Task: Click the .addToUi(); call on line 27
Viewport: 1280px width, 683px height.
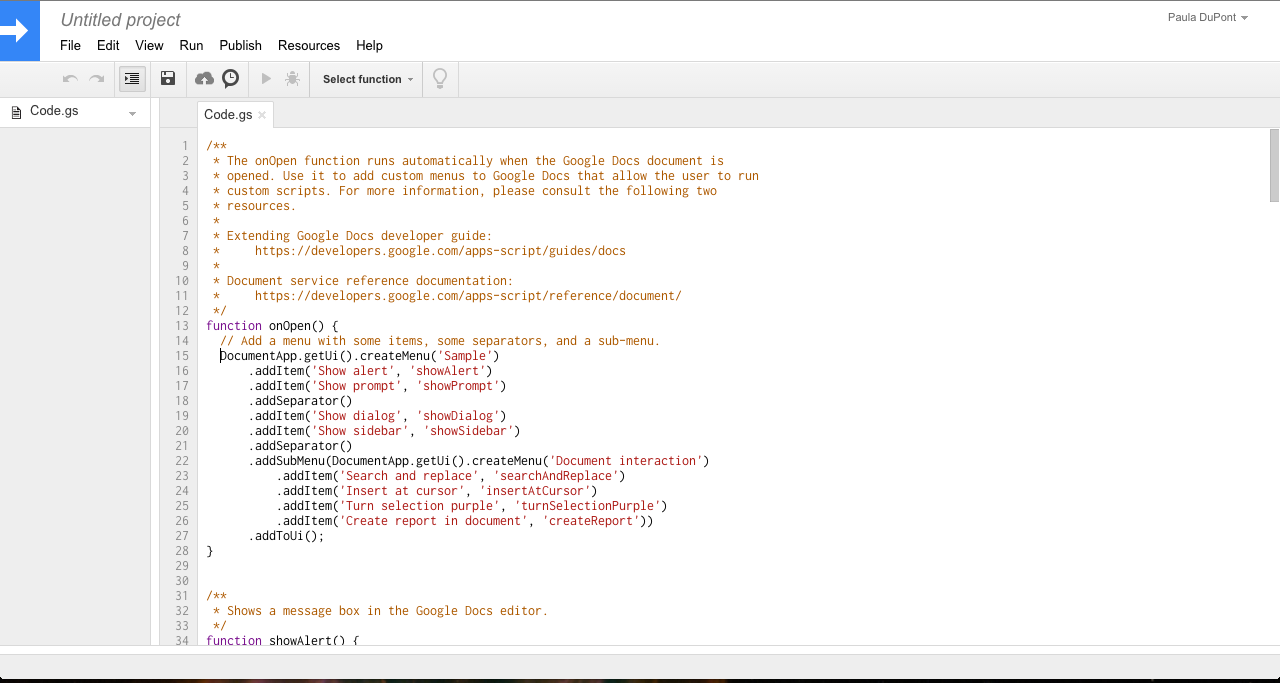Action: click(x=287, y=536)
